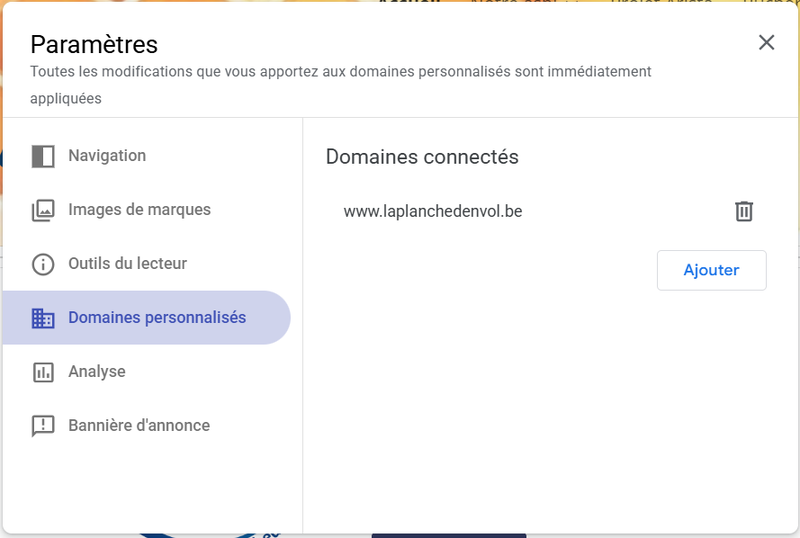Screen dimensions: 800x538
Task: Open Bannière d'annonce settings
Action: [139, 426]
